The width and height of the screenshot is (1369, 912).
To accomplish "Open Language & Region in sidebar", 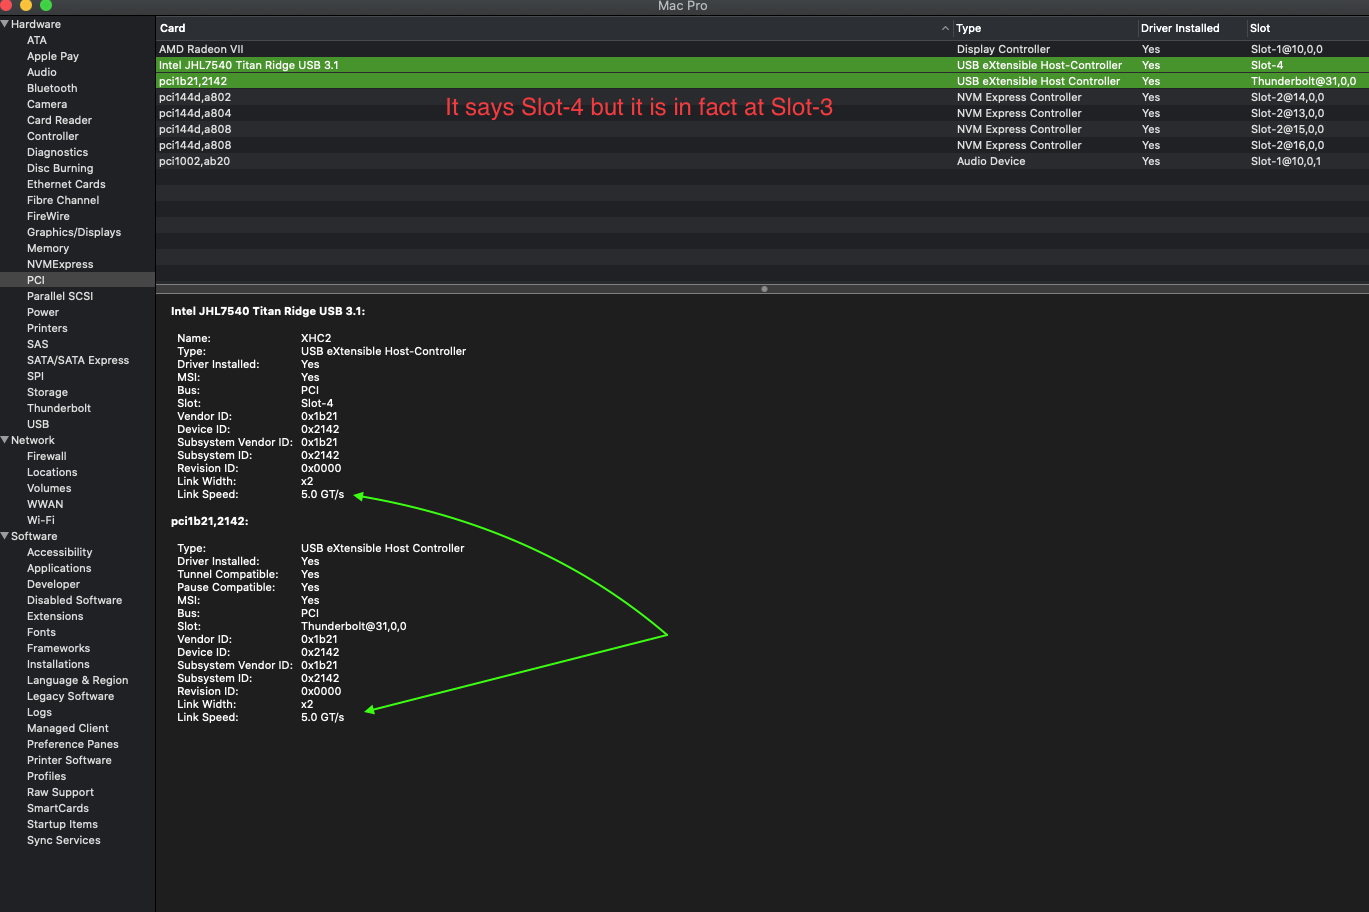I will click(x=77, y=680).
